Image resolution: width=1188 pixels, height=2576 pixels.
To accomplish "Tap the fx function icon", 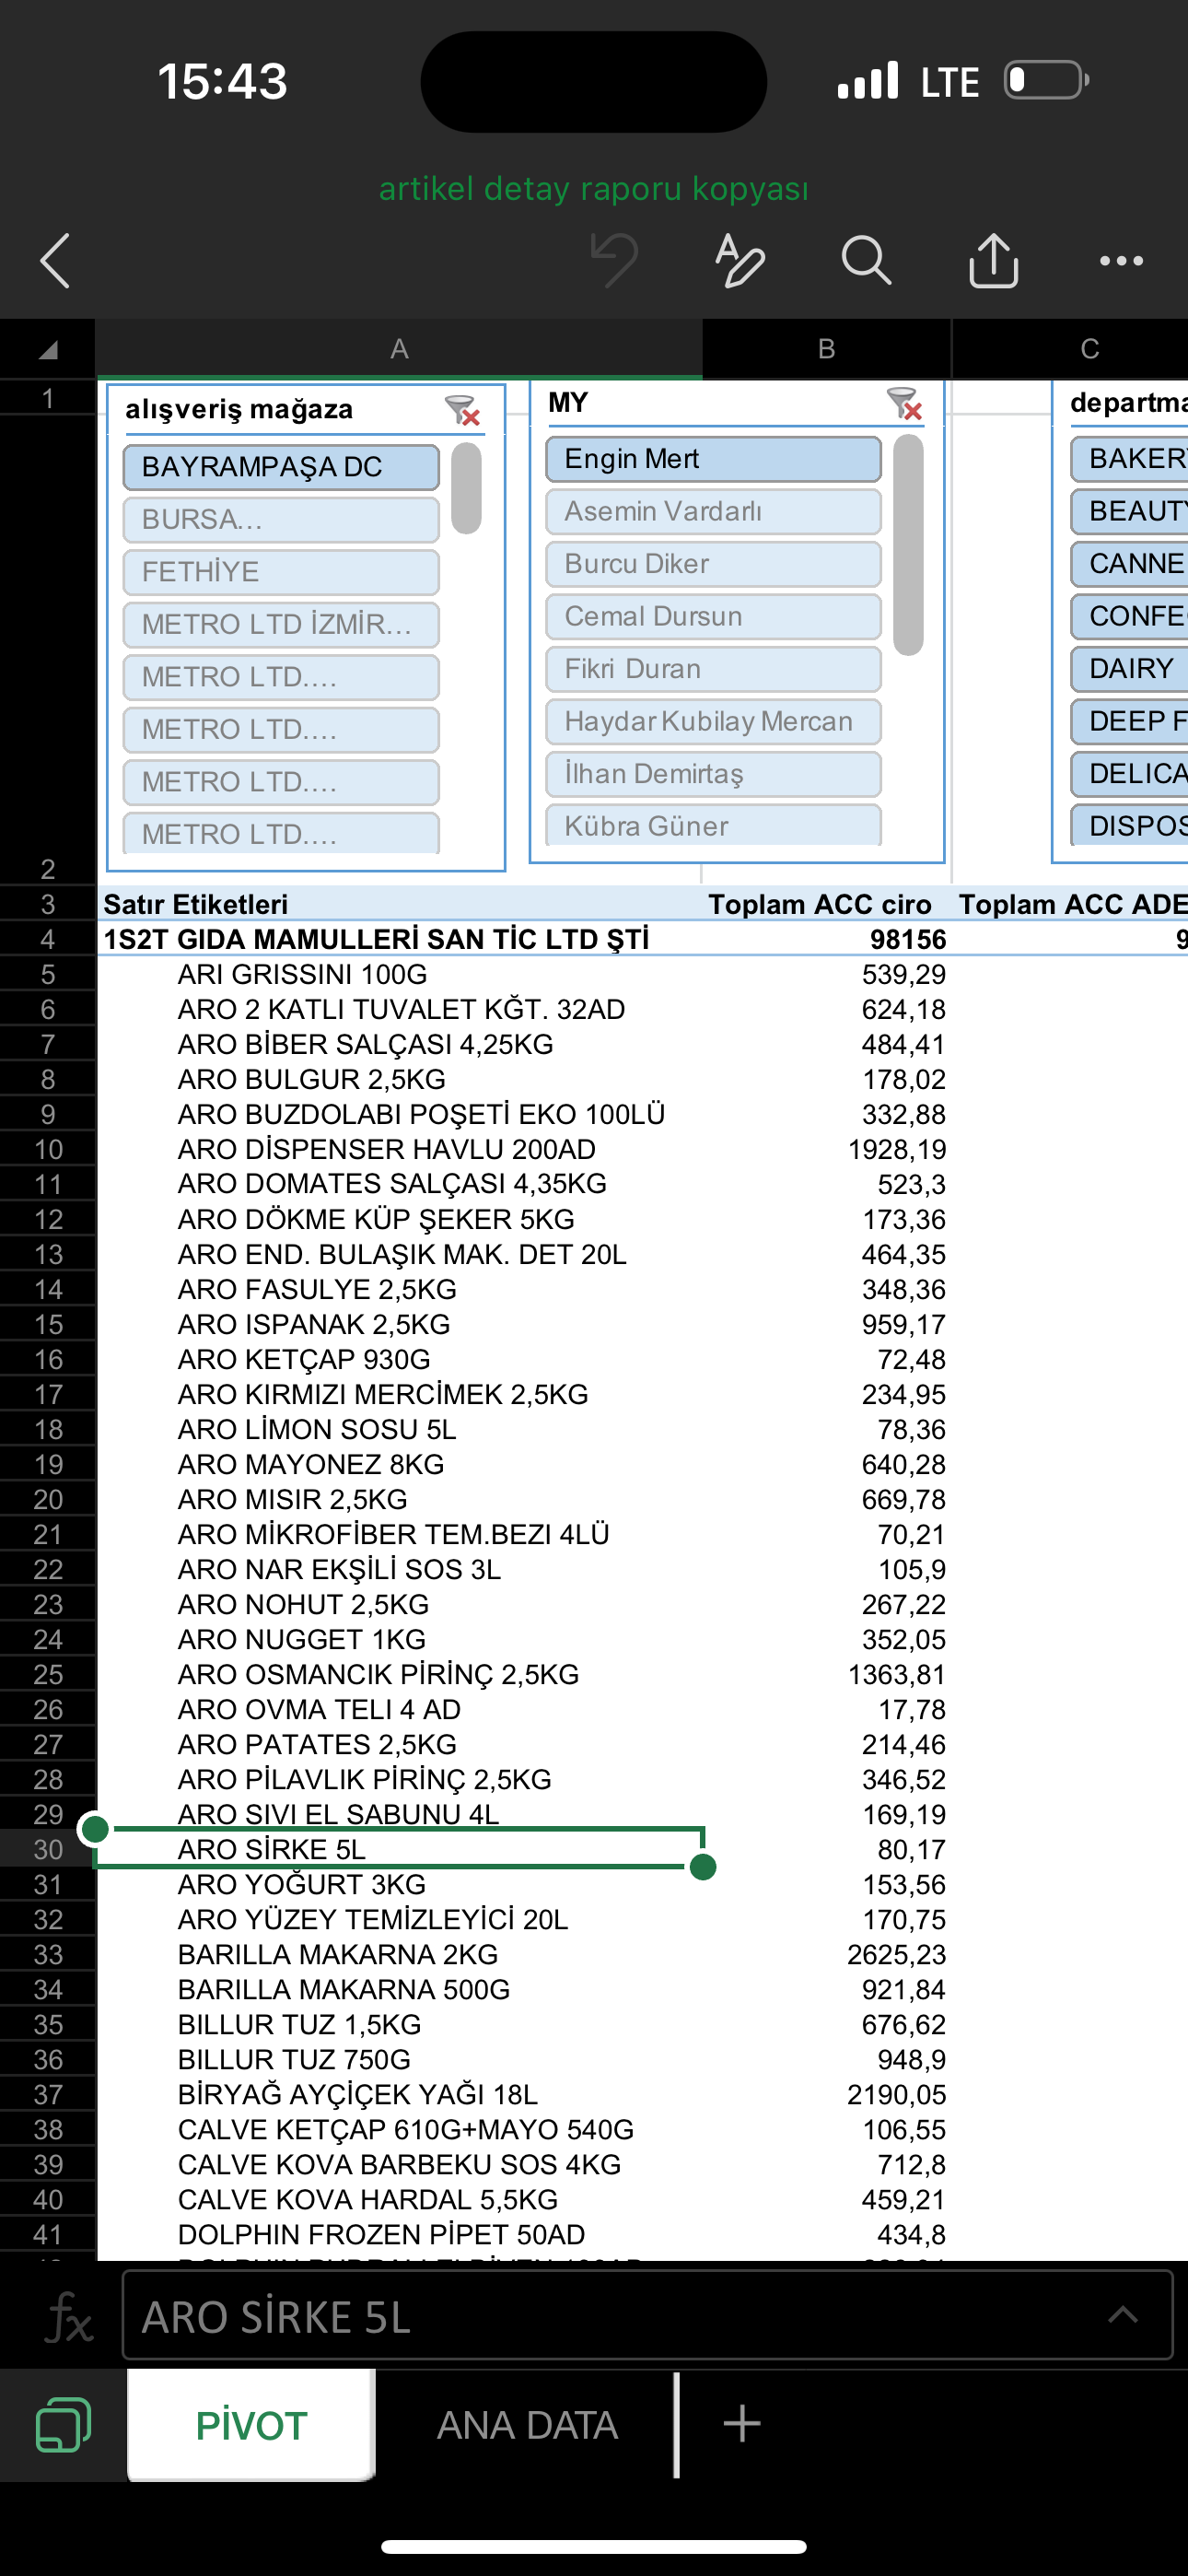I will click(x=69, y=2318).
